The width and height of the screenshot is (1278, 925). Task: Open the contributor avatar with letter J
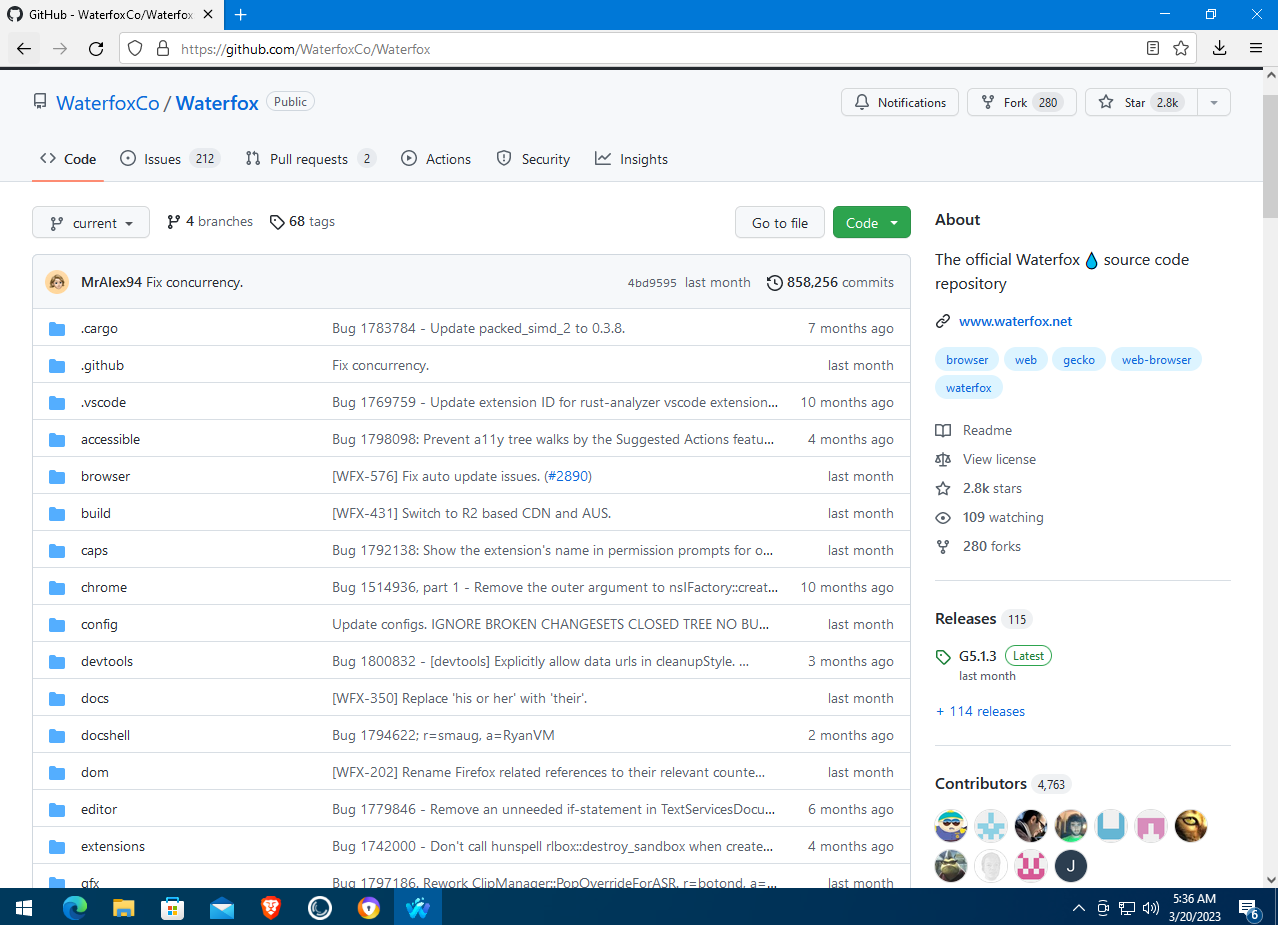coord(1071,866)
